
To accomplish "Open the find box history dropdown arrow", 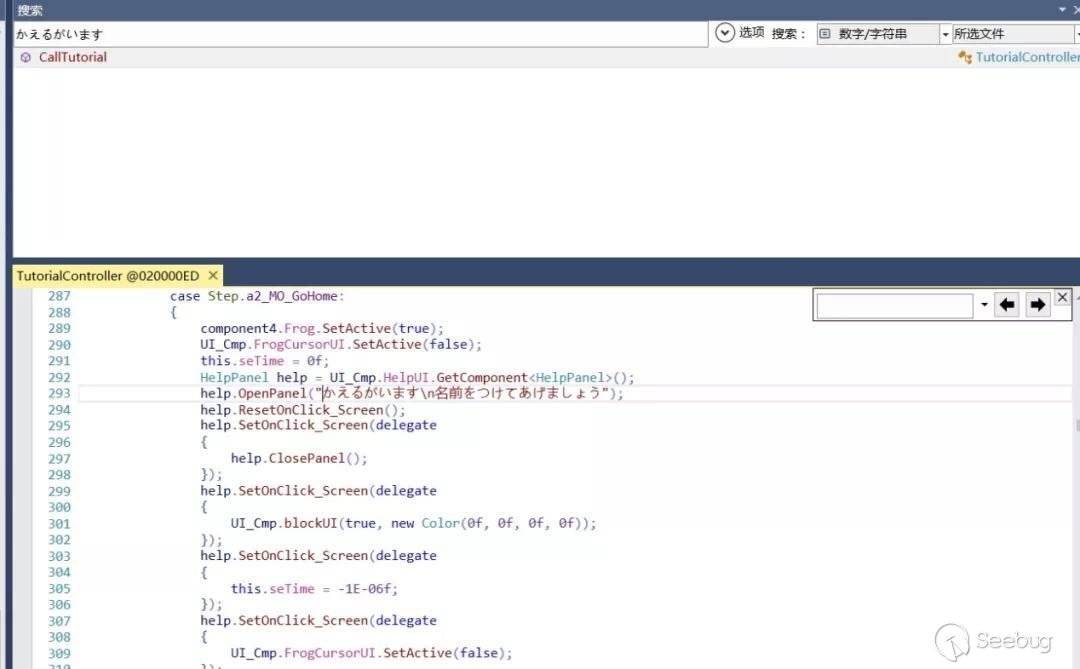I will pyautogui.click(x=985, y=305).
